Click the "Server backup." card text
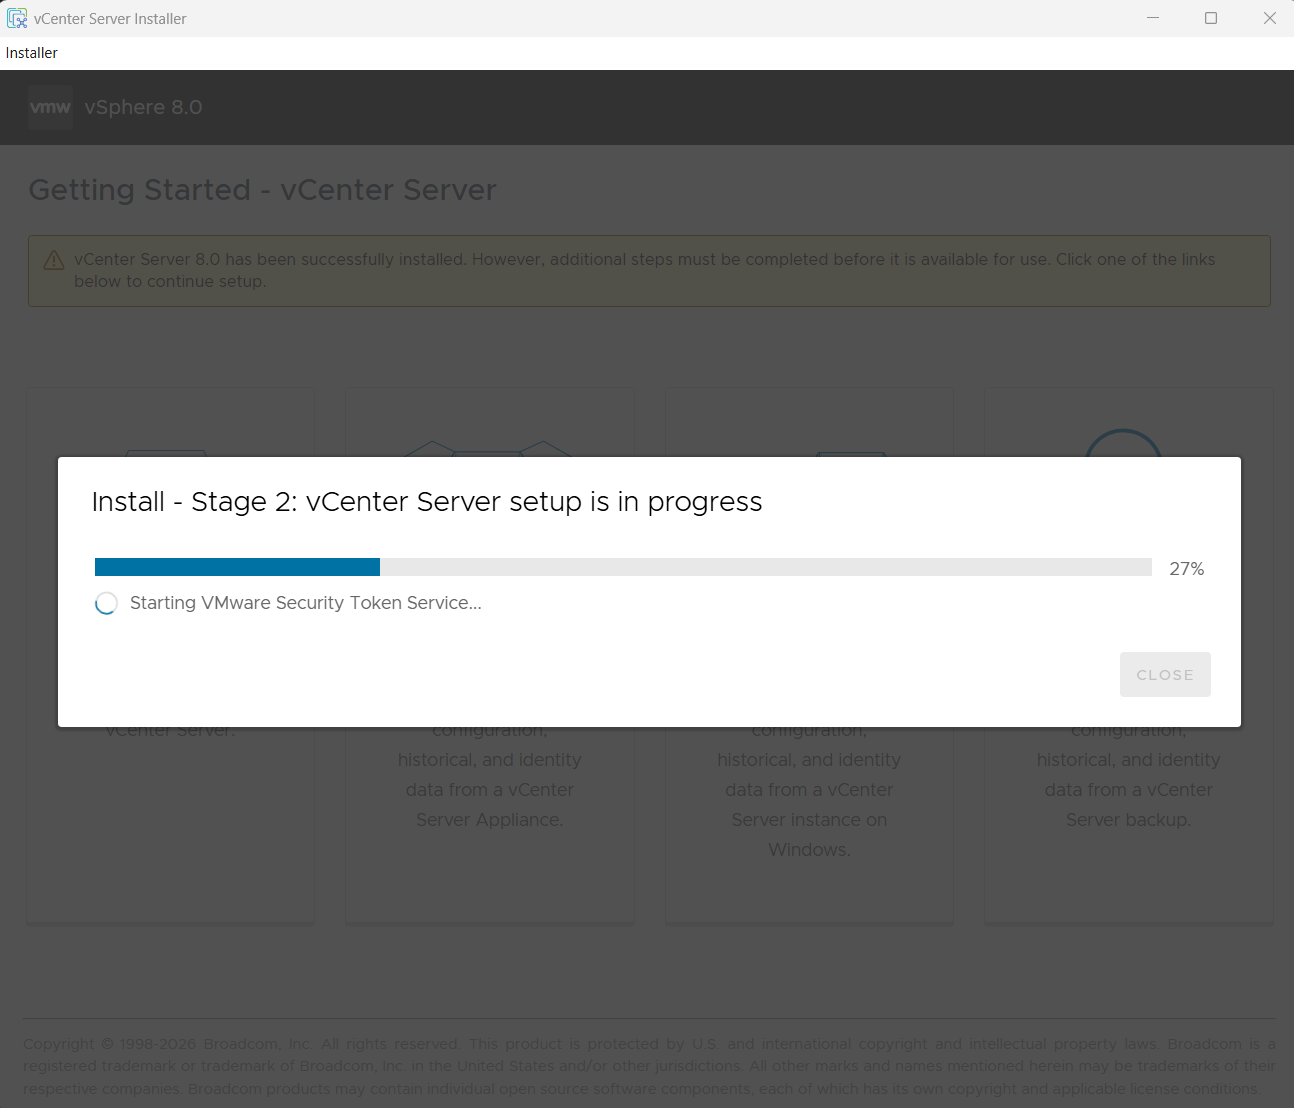 (1128, 820)
